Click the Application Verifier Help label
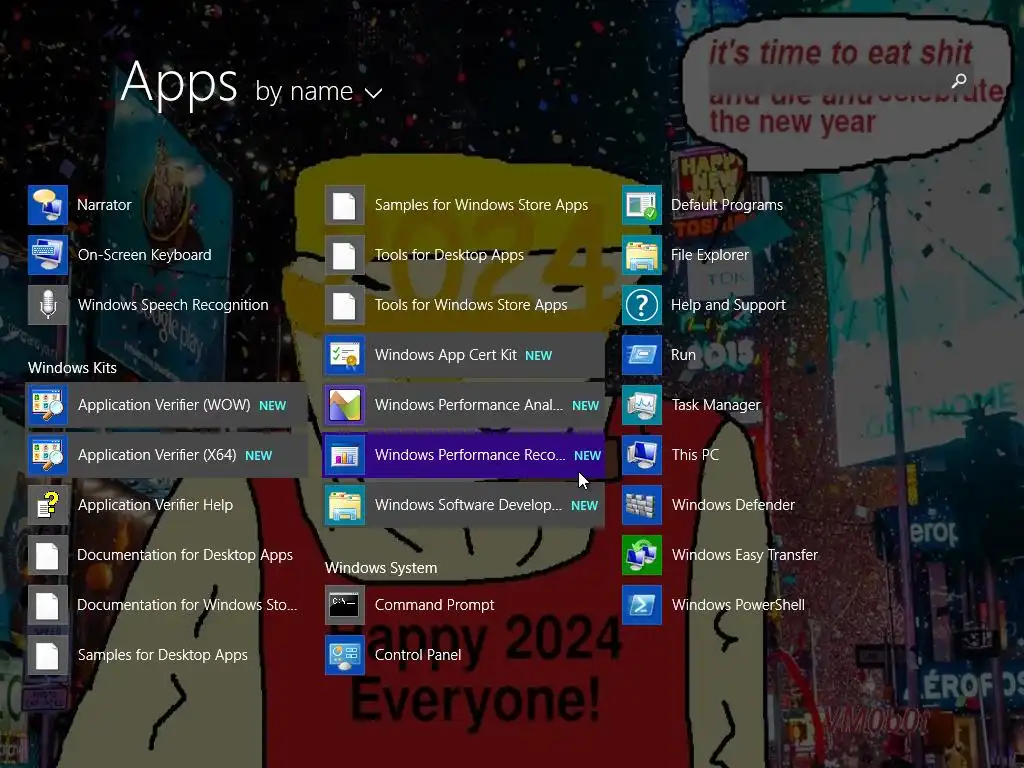1024x768 pixels. pos(155,505)
